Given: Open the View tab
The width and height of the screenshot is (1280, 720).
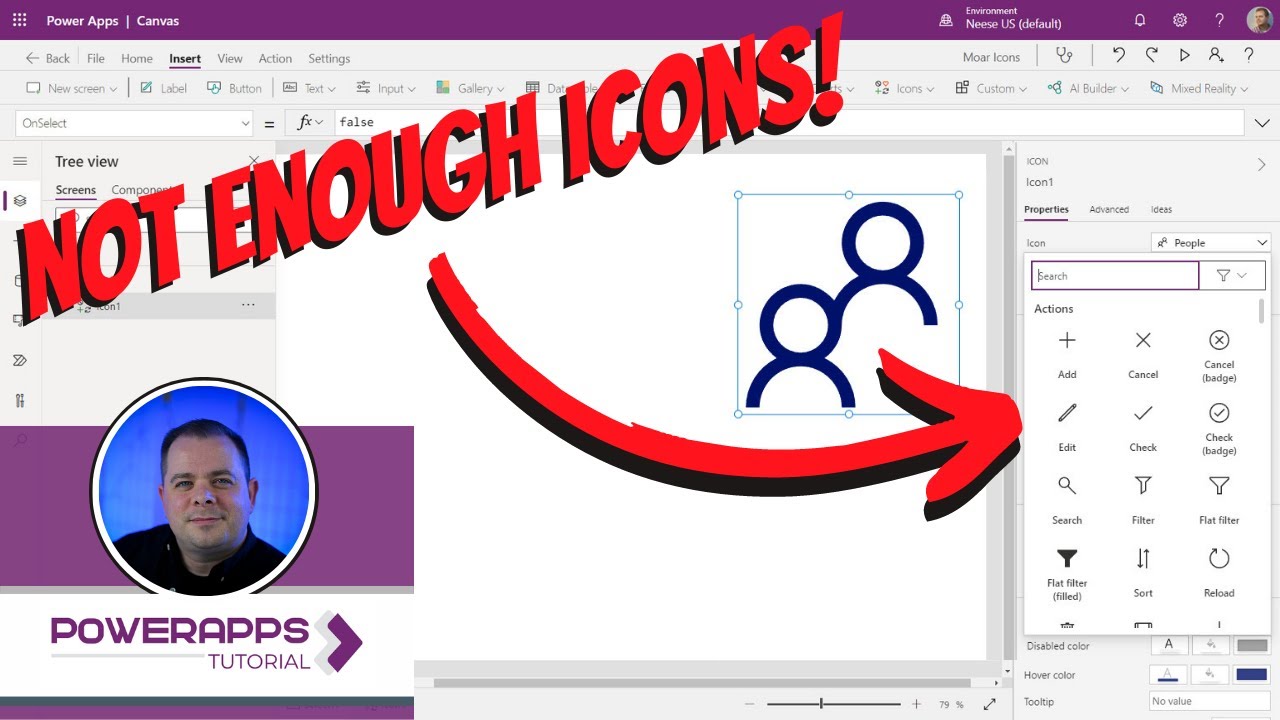Looking at the screenshot, I should pos(230,58).
